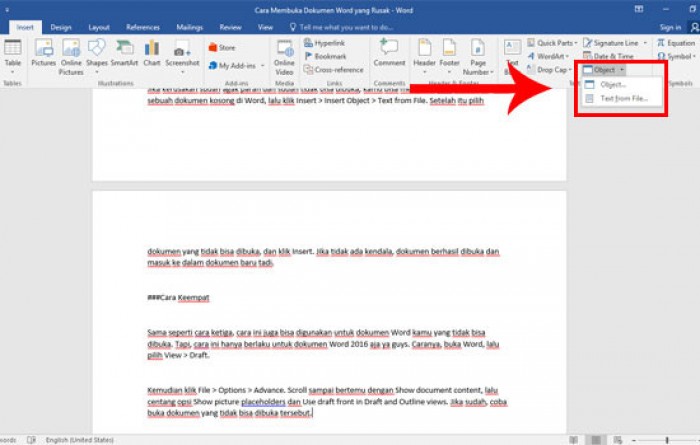
Task: Insert a Chart from the ribbon
Action: 152,53
